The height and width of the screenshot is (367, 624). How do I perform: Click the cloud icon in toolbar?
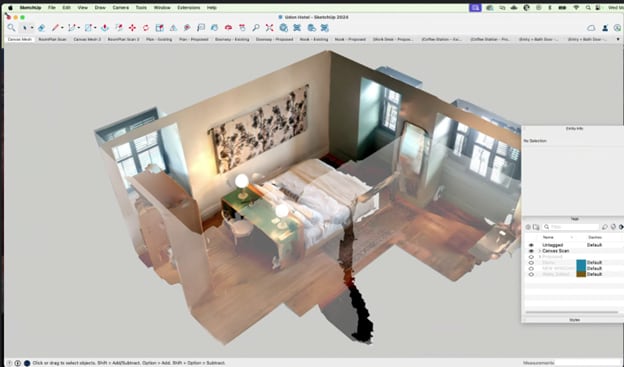point(591,28)
